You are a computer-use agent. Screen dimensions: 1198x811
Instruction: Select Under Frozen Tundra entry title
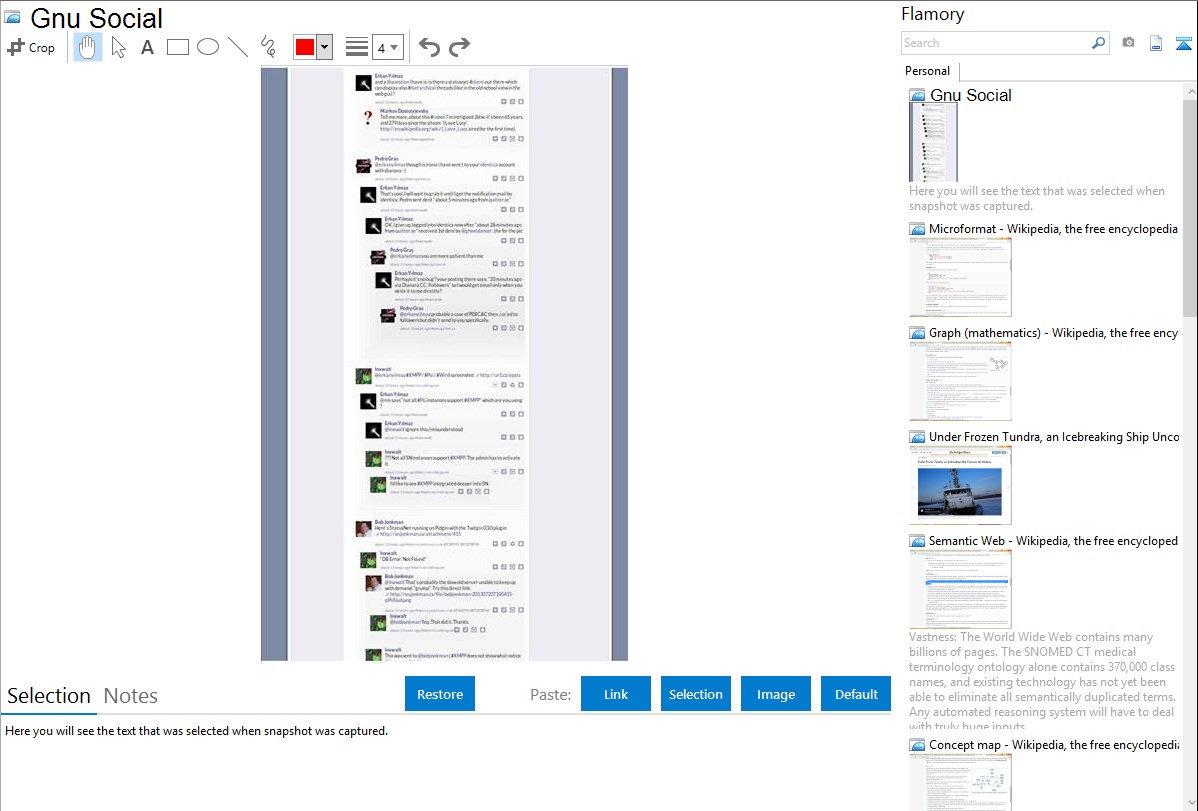coord(1054,436)
